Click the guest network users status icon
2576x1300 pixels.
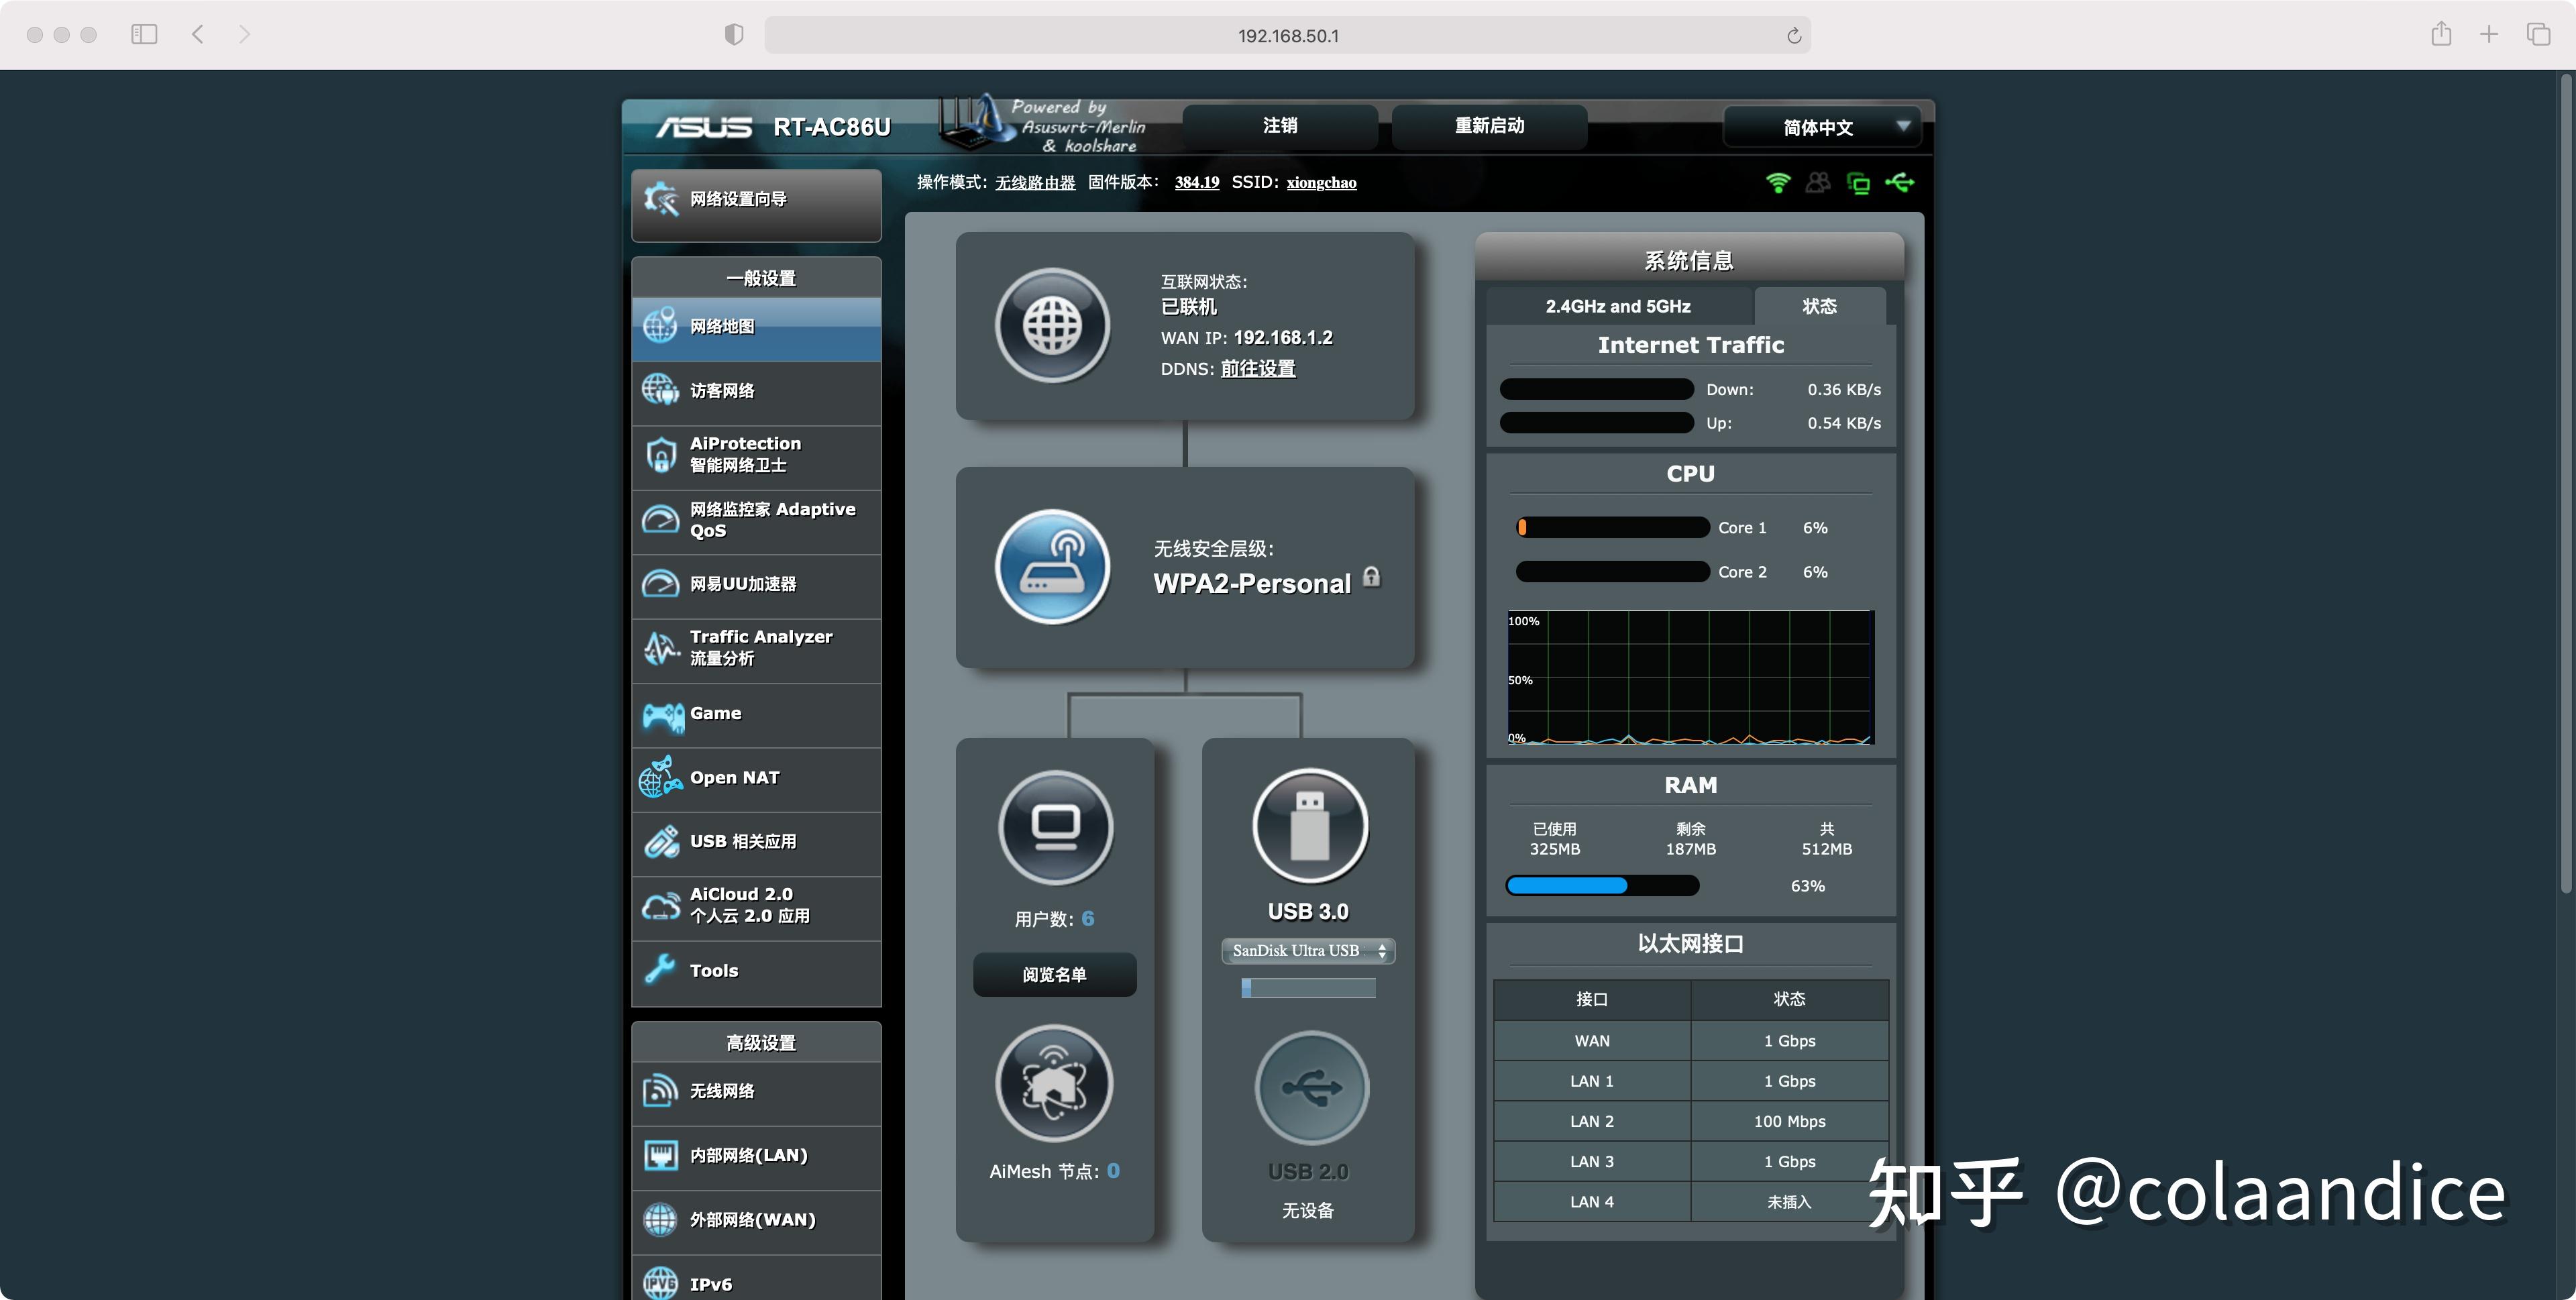pyautogui.click(x=1818, y=183)
